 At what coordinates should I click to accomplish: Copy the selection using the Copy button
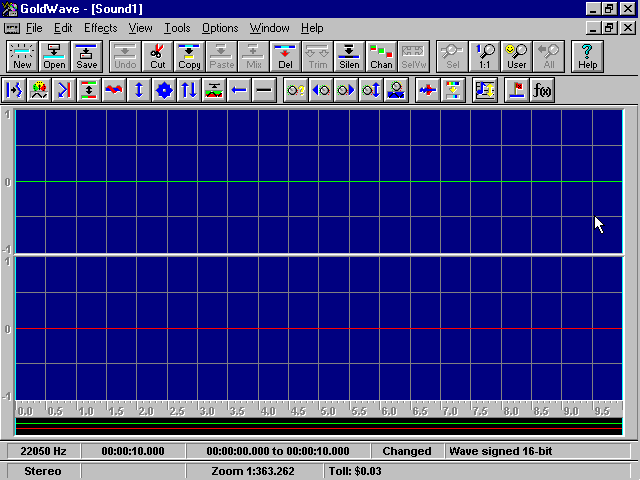click(189, 56)
